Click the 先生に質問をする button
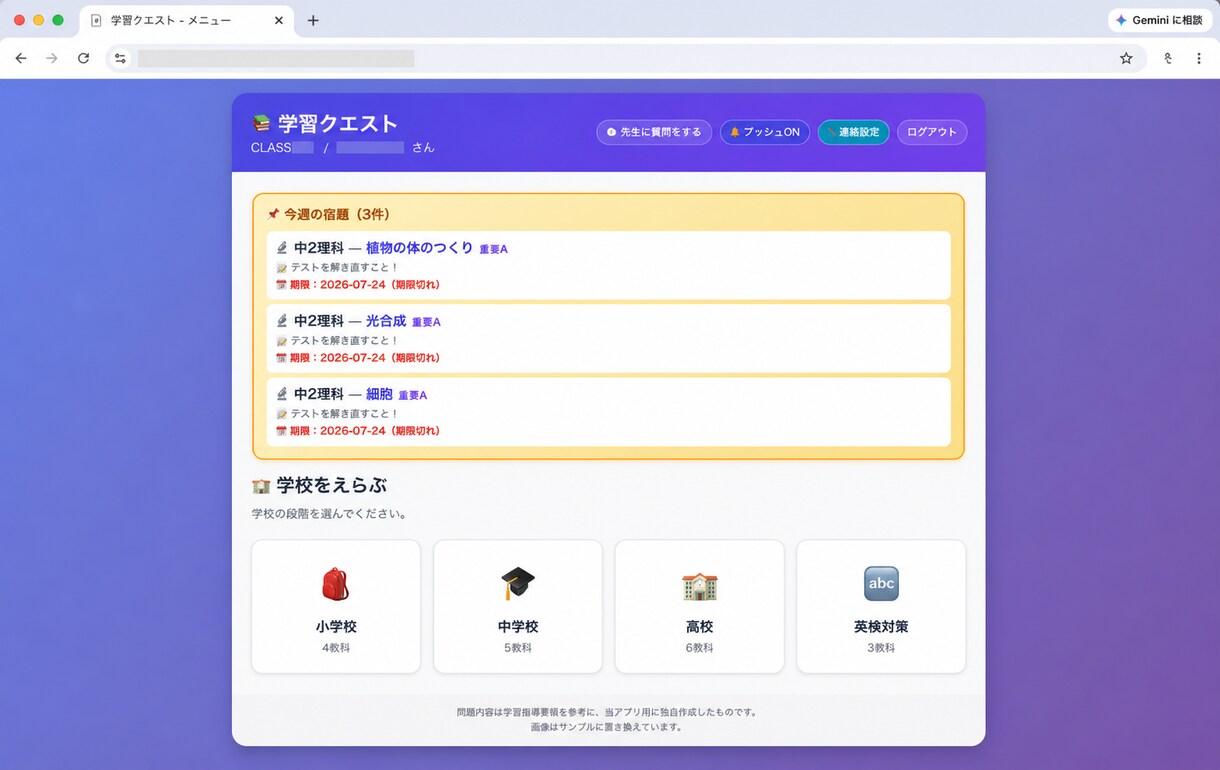Viewport: 1220px width, 770px height. (654, 132)
